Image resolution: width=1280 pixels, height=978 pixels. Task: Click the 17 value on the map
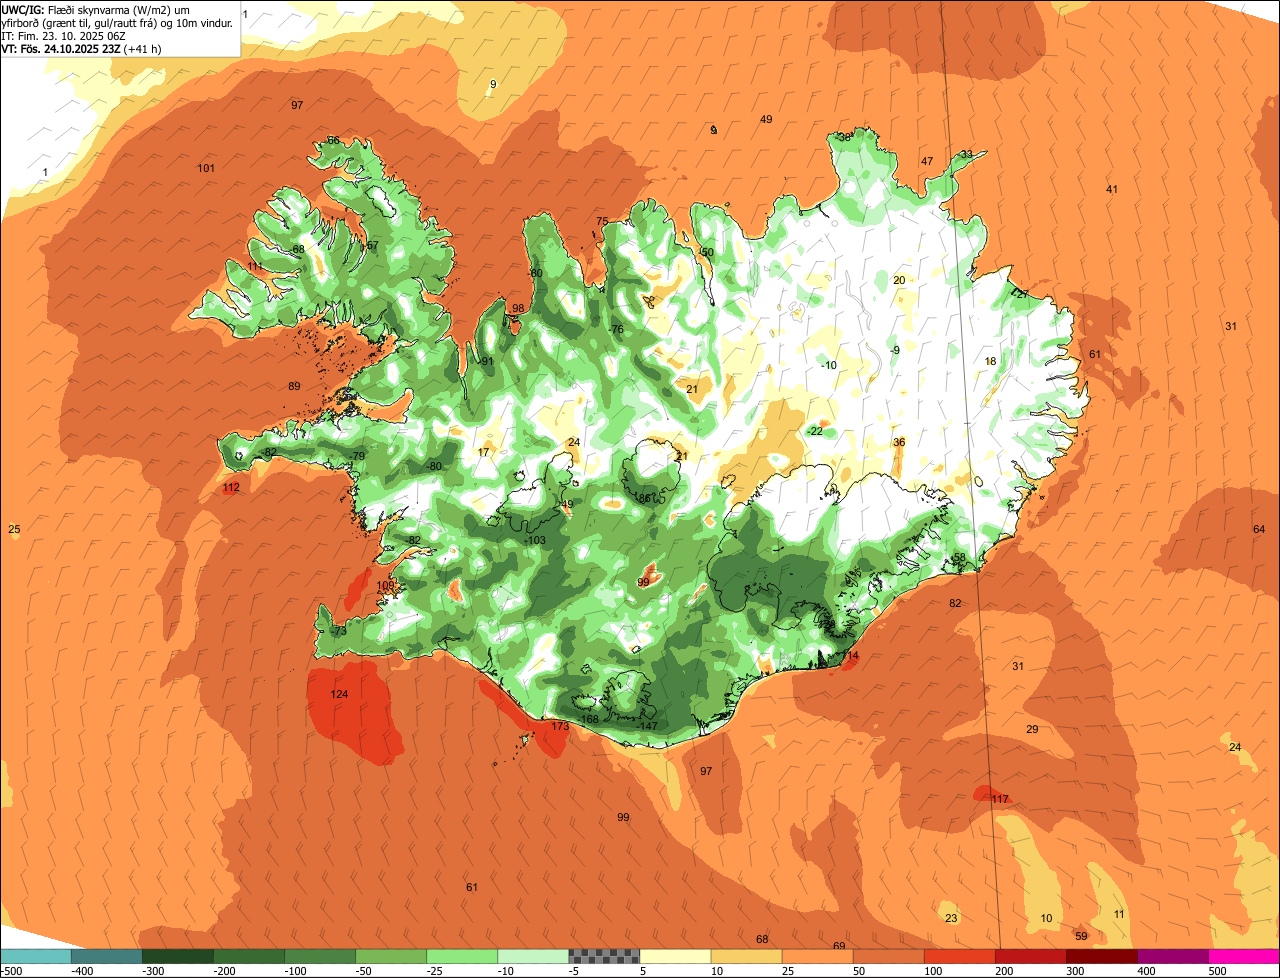(484, 452)
